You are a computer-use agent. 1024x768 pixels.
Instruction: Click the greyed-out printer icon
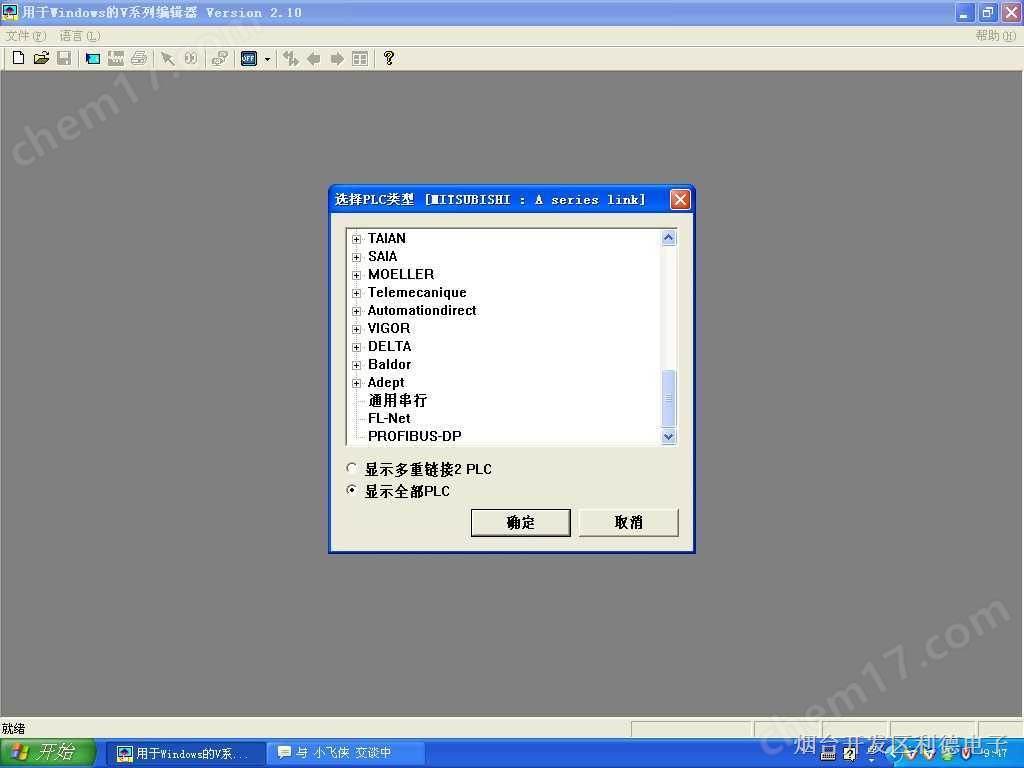[139, 59]
